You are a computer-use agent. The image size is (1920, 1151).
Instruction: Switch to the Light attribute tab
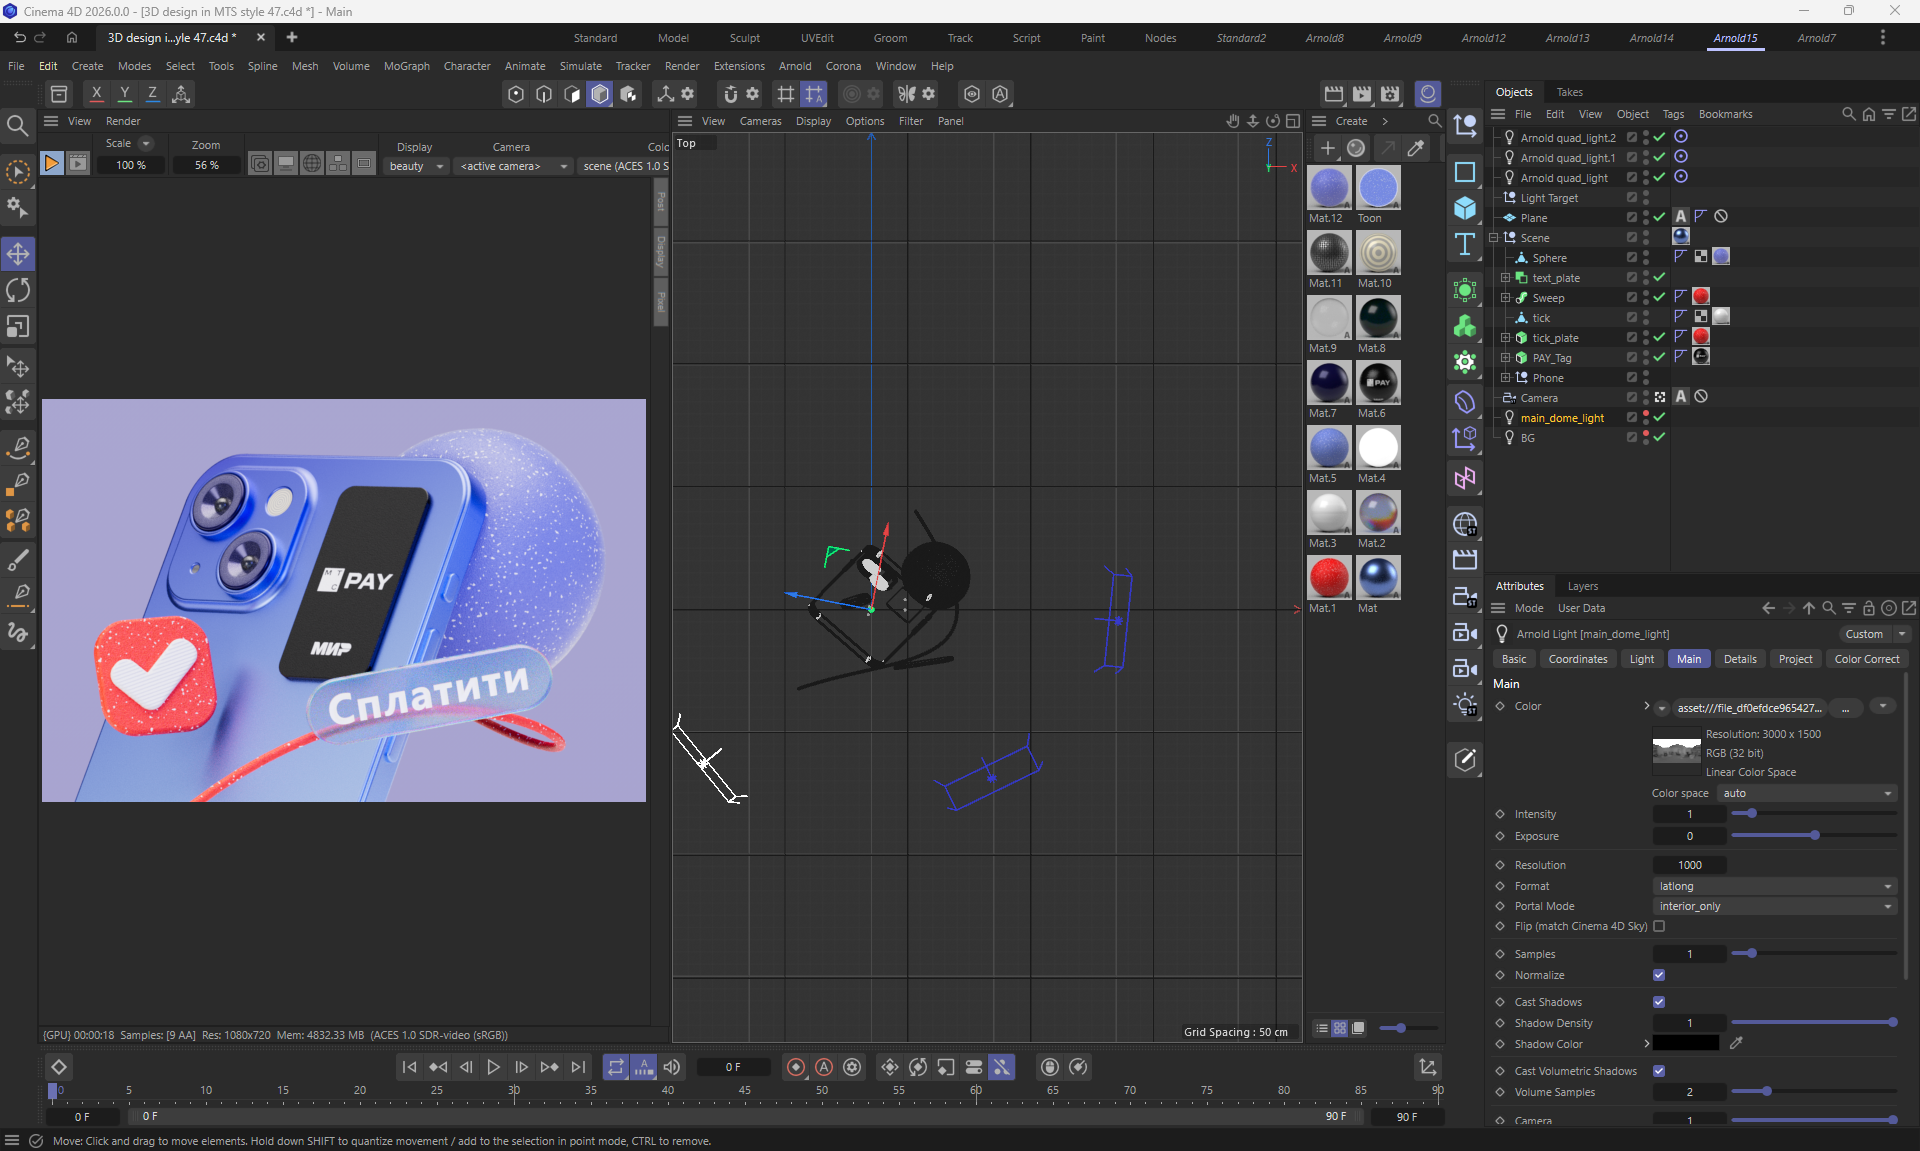point(1641,659)
